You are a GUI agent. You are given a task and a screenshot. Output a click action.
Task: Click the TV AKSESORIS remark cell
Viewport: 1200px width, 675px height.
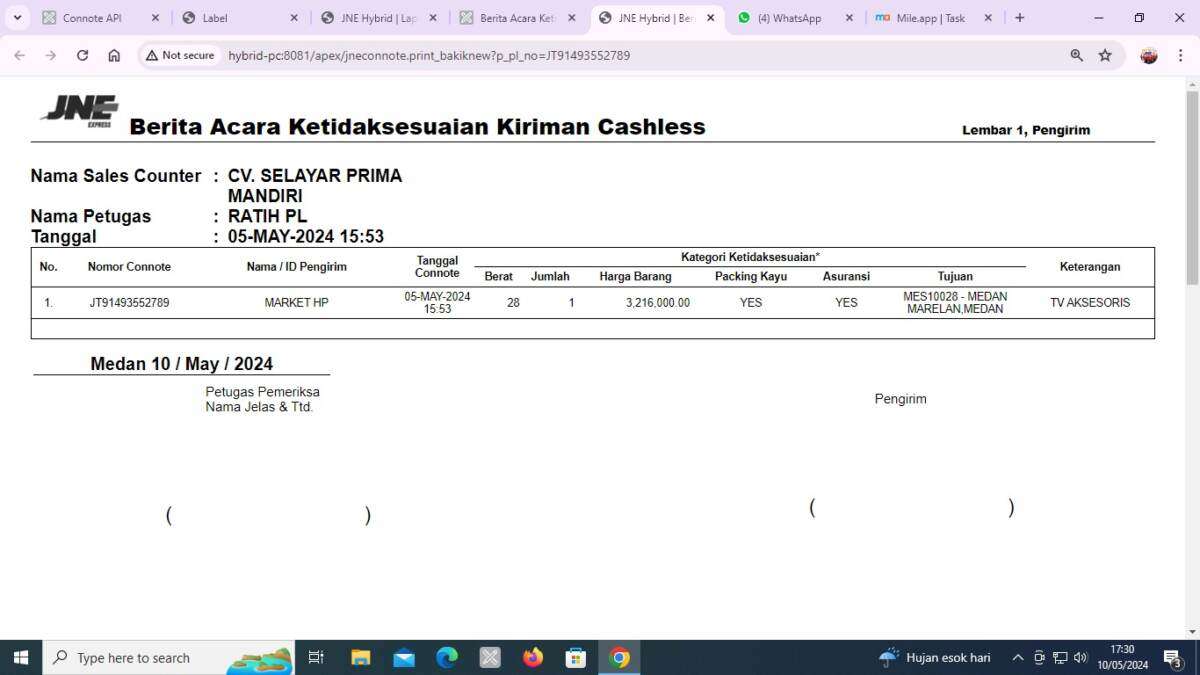click(x=1090, y=303)
